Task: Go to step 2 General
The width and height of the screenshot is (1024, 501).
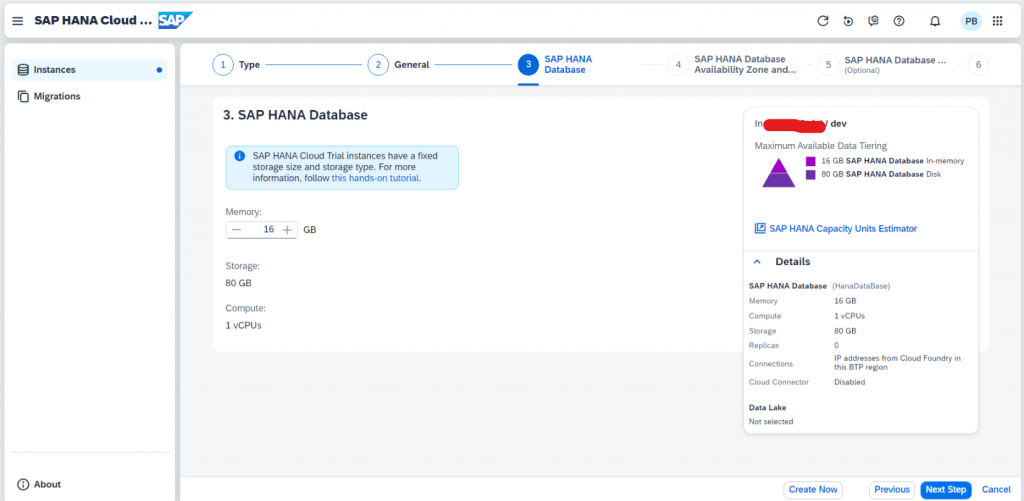Action: (x=398, y=65)
